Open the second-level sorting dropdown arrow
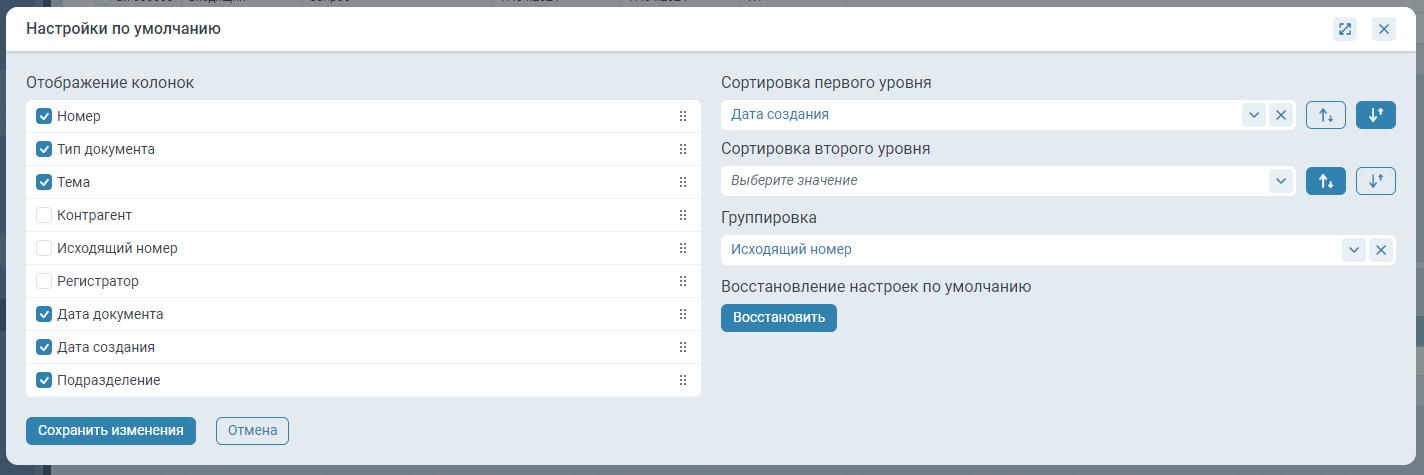The image size is (1424, 475). point(1280,181)
